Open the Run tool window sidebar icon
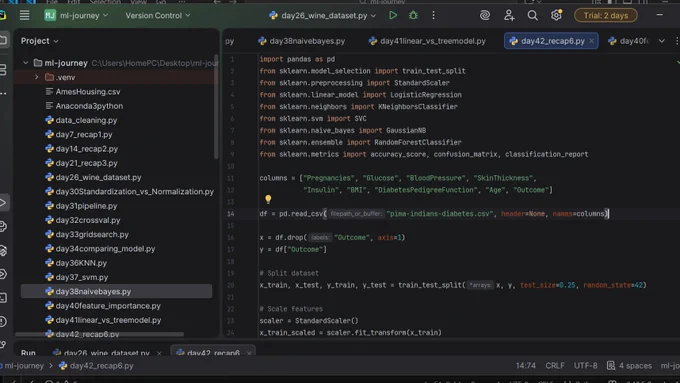The image size is (680, 383). [x=3, y=203]
